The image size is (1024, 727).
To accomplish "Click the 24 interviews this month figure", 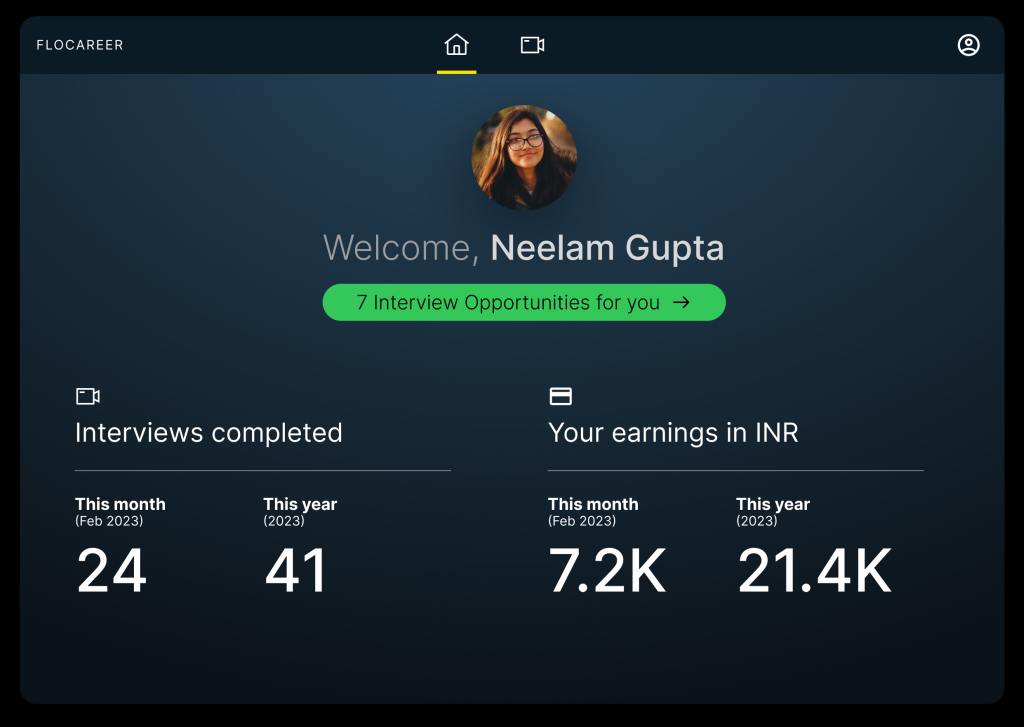I will click(x=111, y=571).
